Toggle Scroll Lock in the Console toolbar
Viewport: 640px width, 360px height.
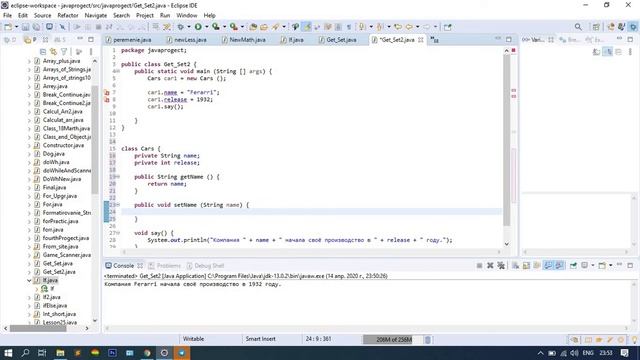tap(526, 266)
